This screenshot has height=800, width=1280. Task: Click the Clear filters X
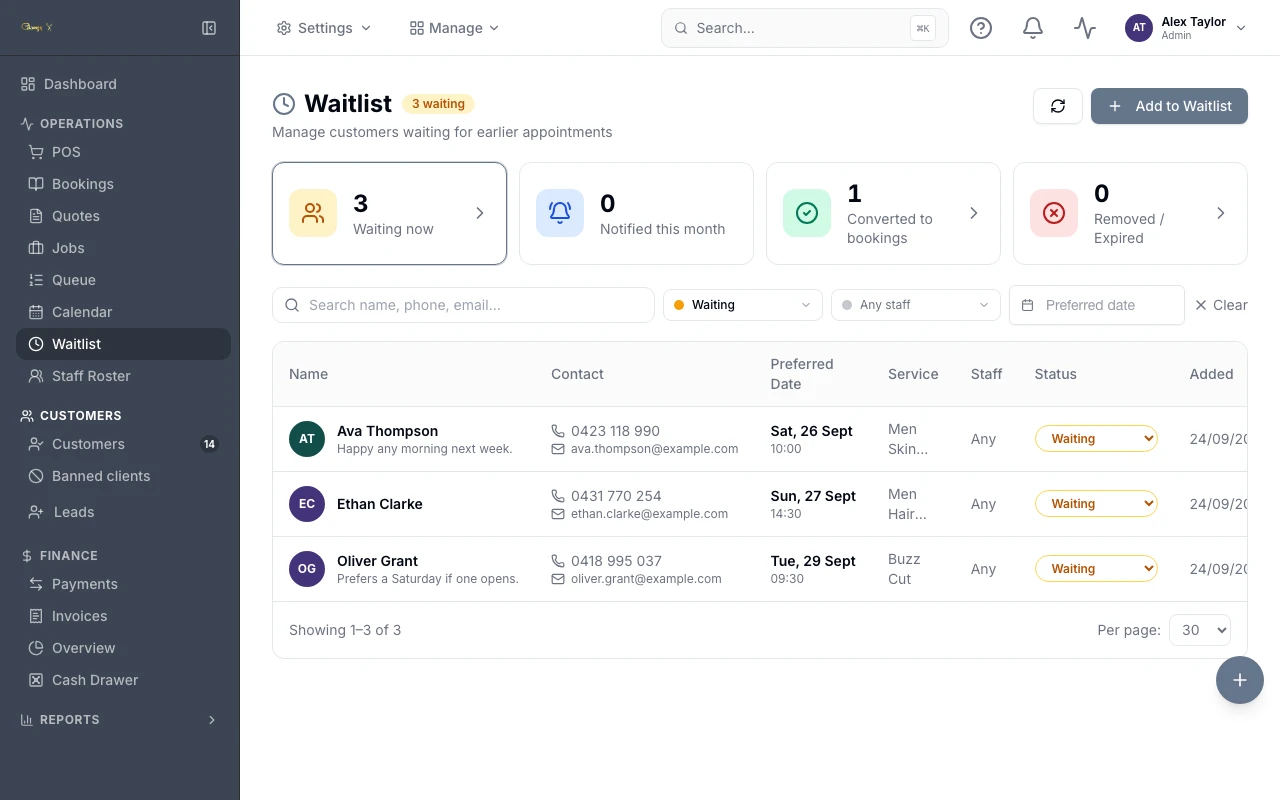1221,305
